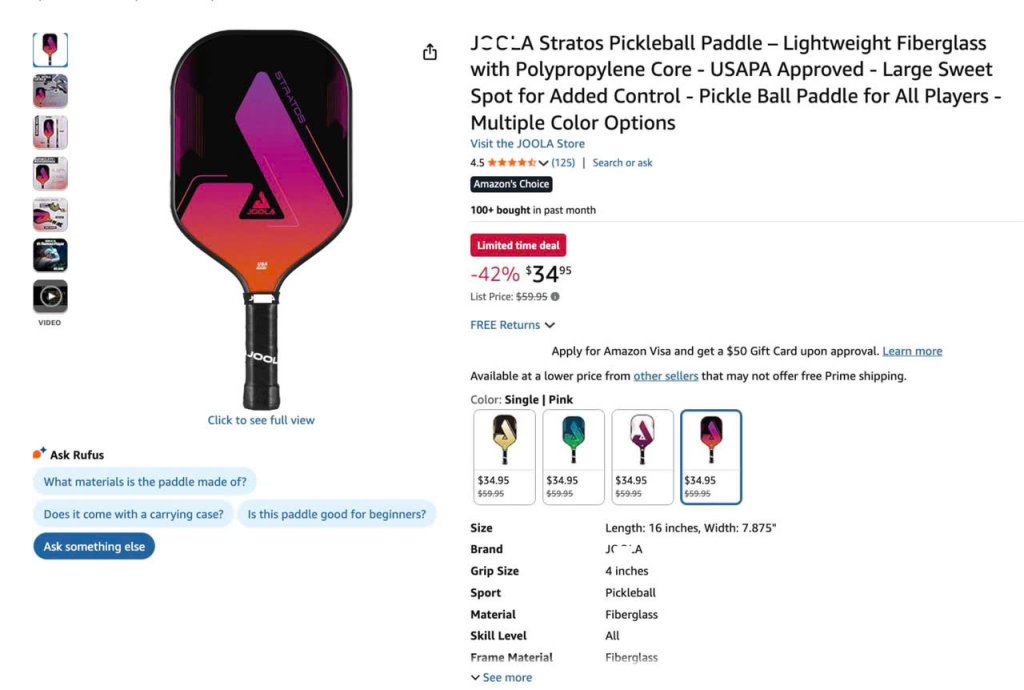1024x690 pixels.
Task: Open Learn more about Amazon Visa
Action: pos(912,351)
